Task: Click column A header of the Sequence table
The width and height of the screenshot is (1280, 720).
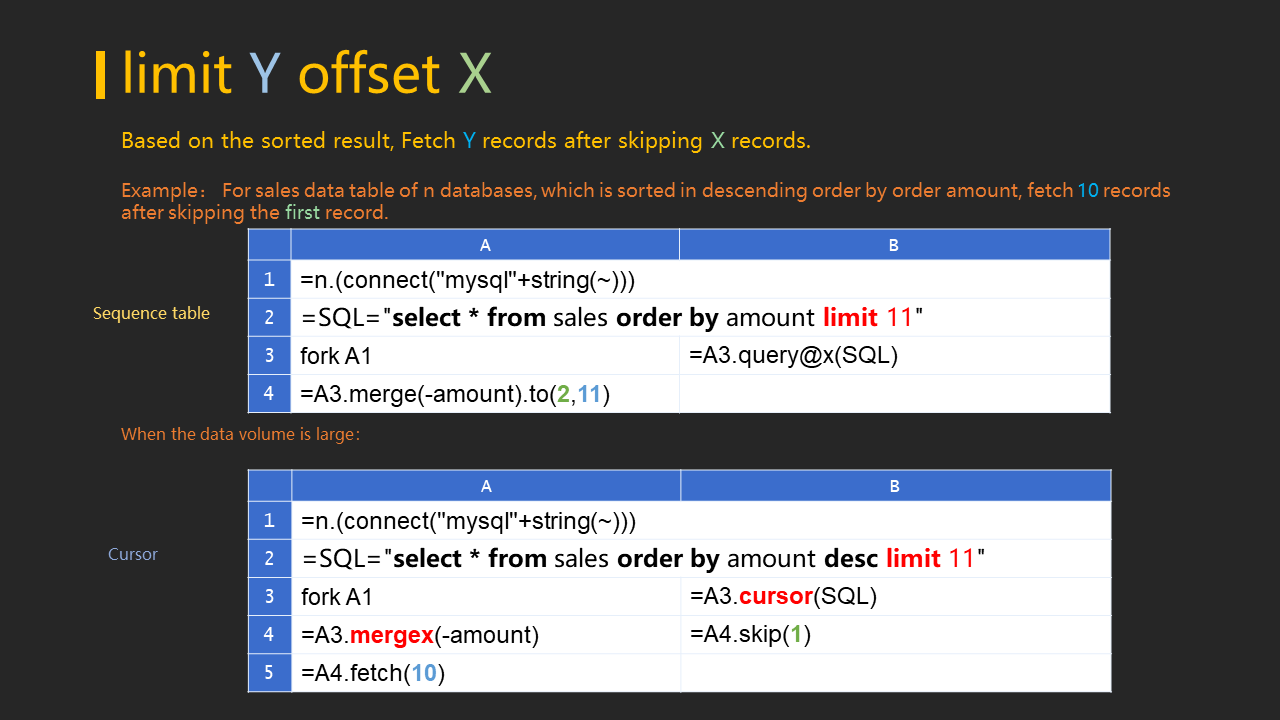Action: tap(485, 245)
